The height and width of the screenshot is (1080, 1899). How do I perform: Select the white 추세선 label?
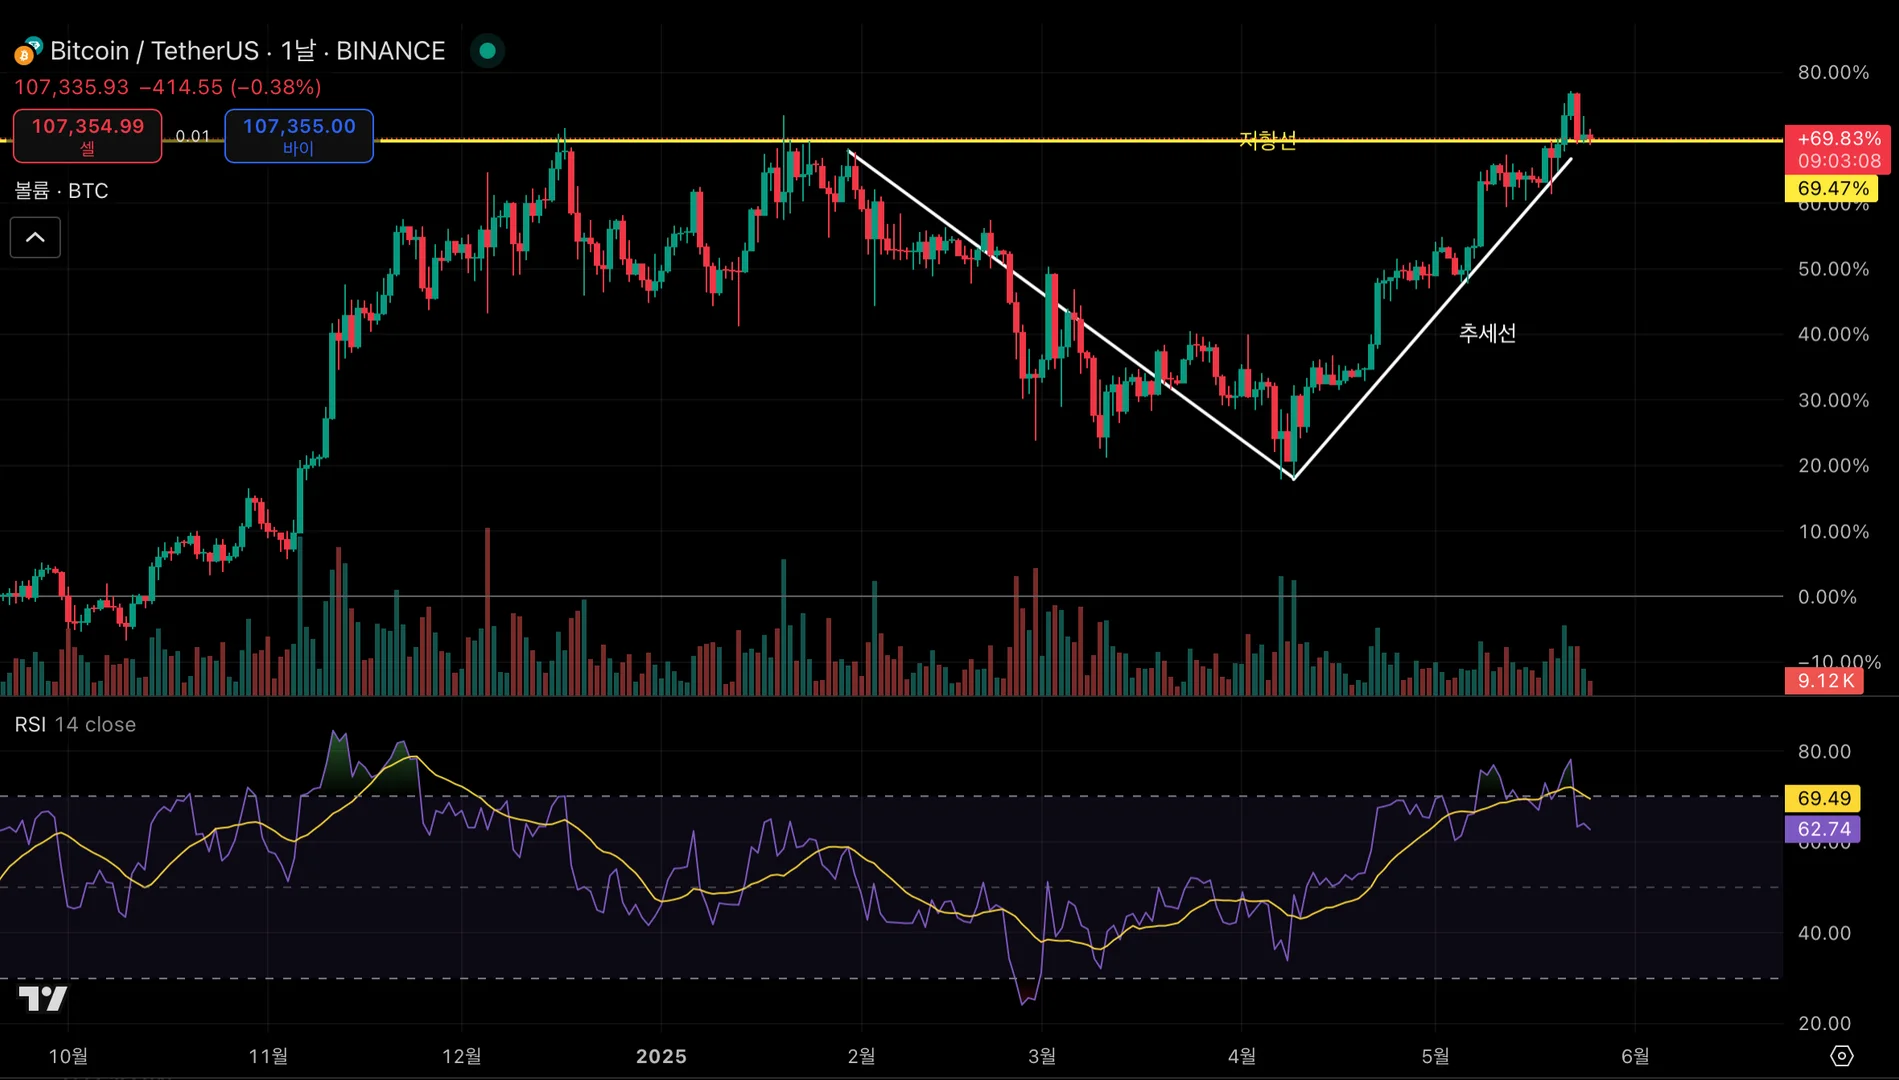(1487, 333)
